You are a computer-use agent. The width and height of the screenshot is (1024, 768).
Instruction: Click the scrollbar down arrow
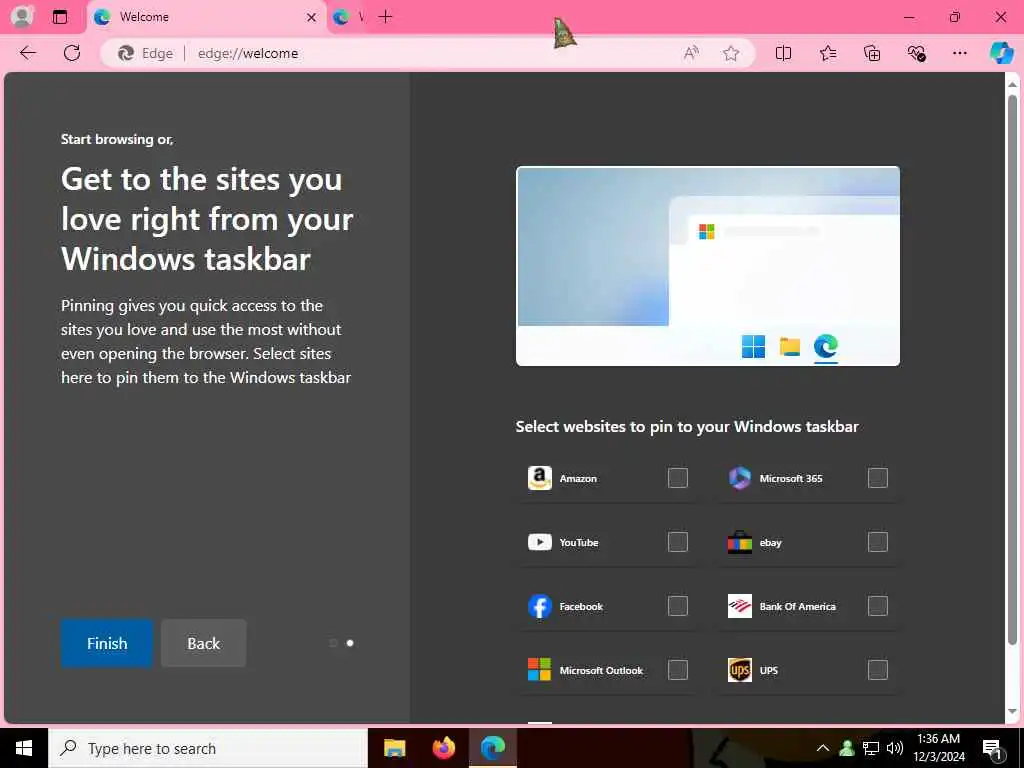pyautogui.click(x=1012, y=712)
